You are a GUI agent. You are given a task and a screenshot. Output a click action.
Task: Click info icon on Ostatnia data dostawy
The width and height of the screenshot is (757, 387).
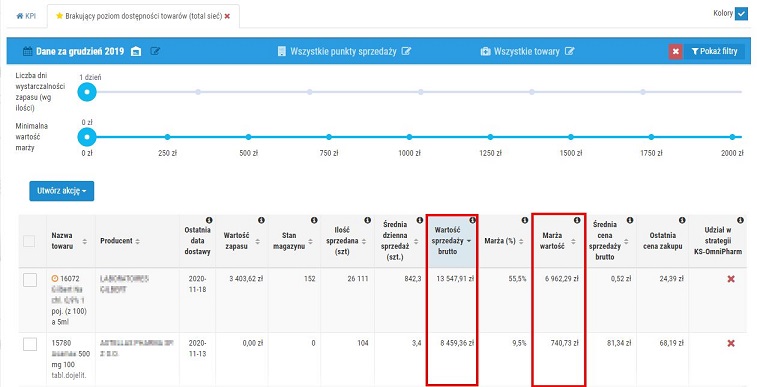click(209, 220)
